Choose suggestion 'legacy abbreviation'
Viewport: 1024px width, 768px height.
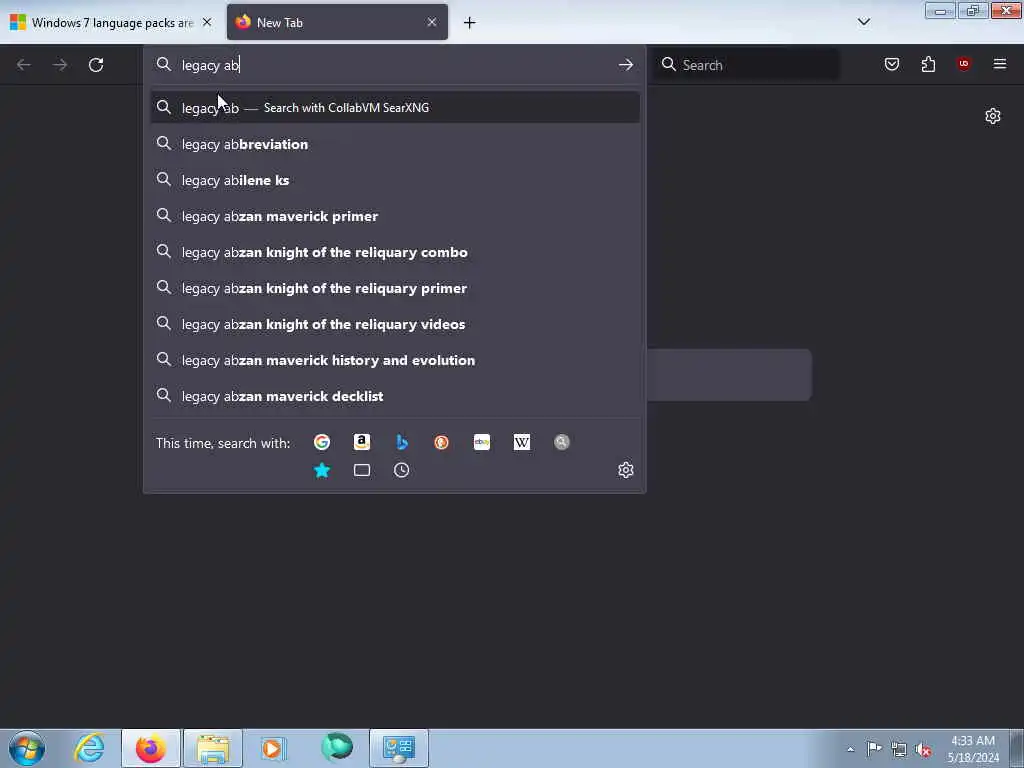click(x=395, y=144)
